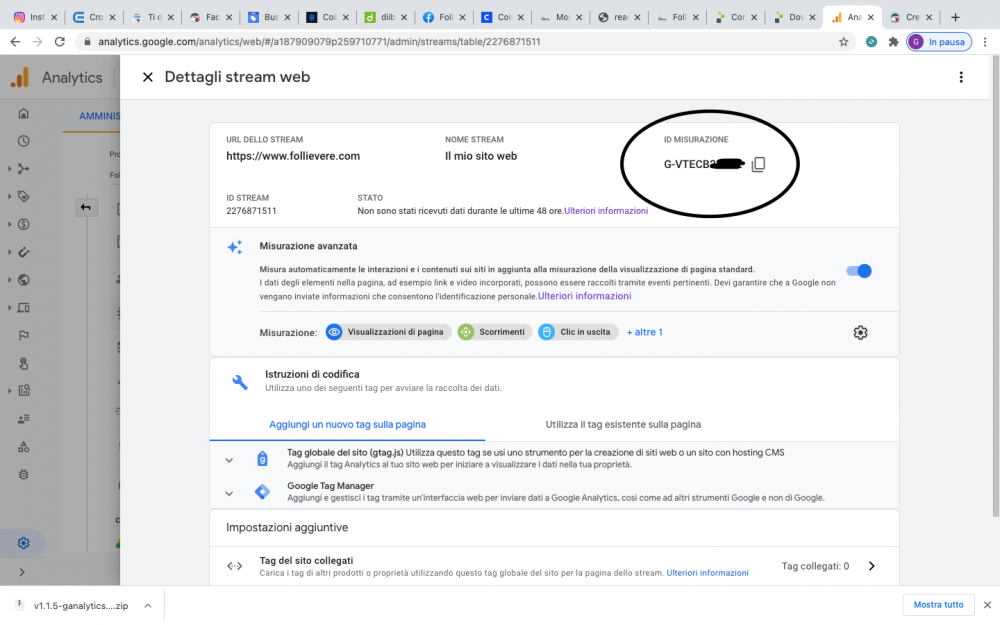This screenshot has width=1000, height=625.
Task: Click the 'Il mio sito web' stream name
Action: [481, 156]
